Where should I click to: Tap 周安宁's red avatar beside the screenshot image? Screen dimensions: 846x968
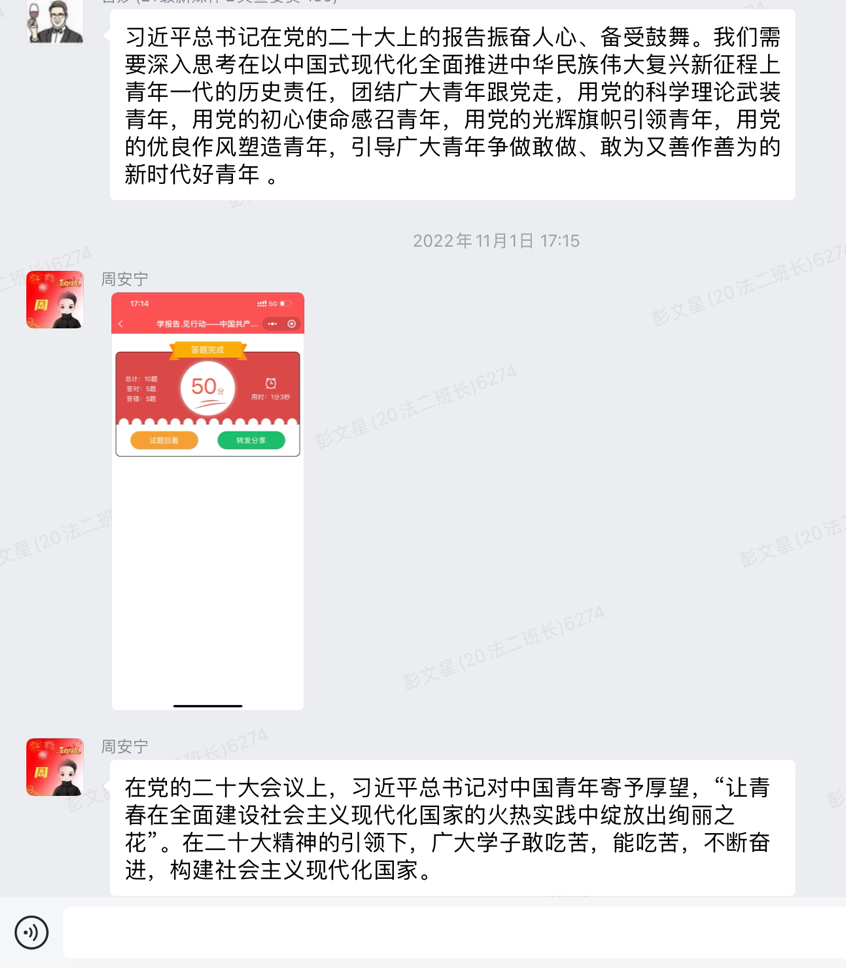55,299
